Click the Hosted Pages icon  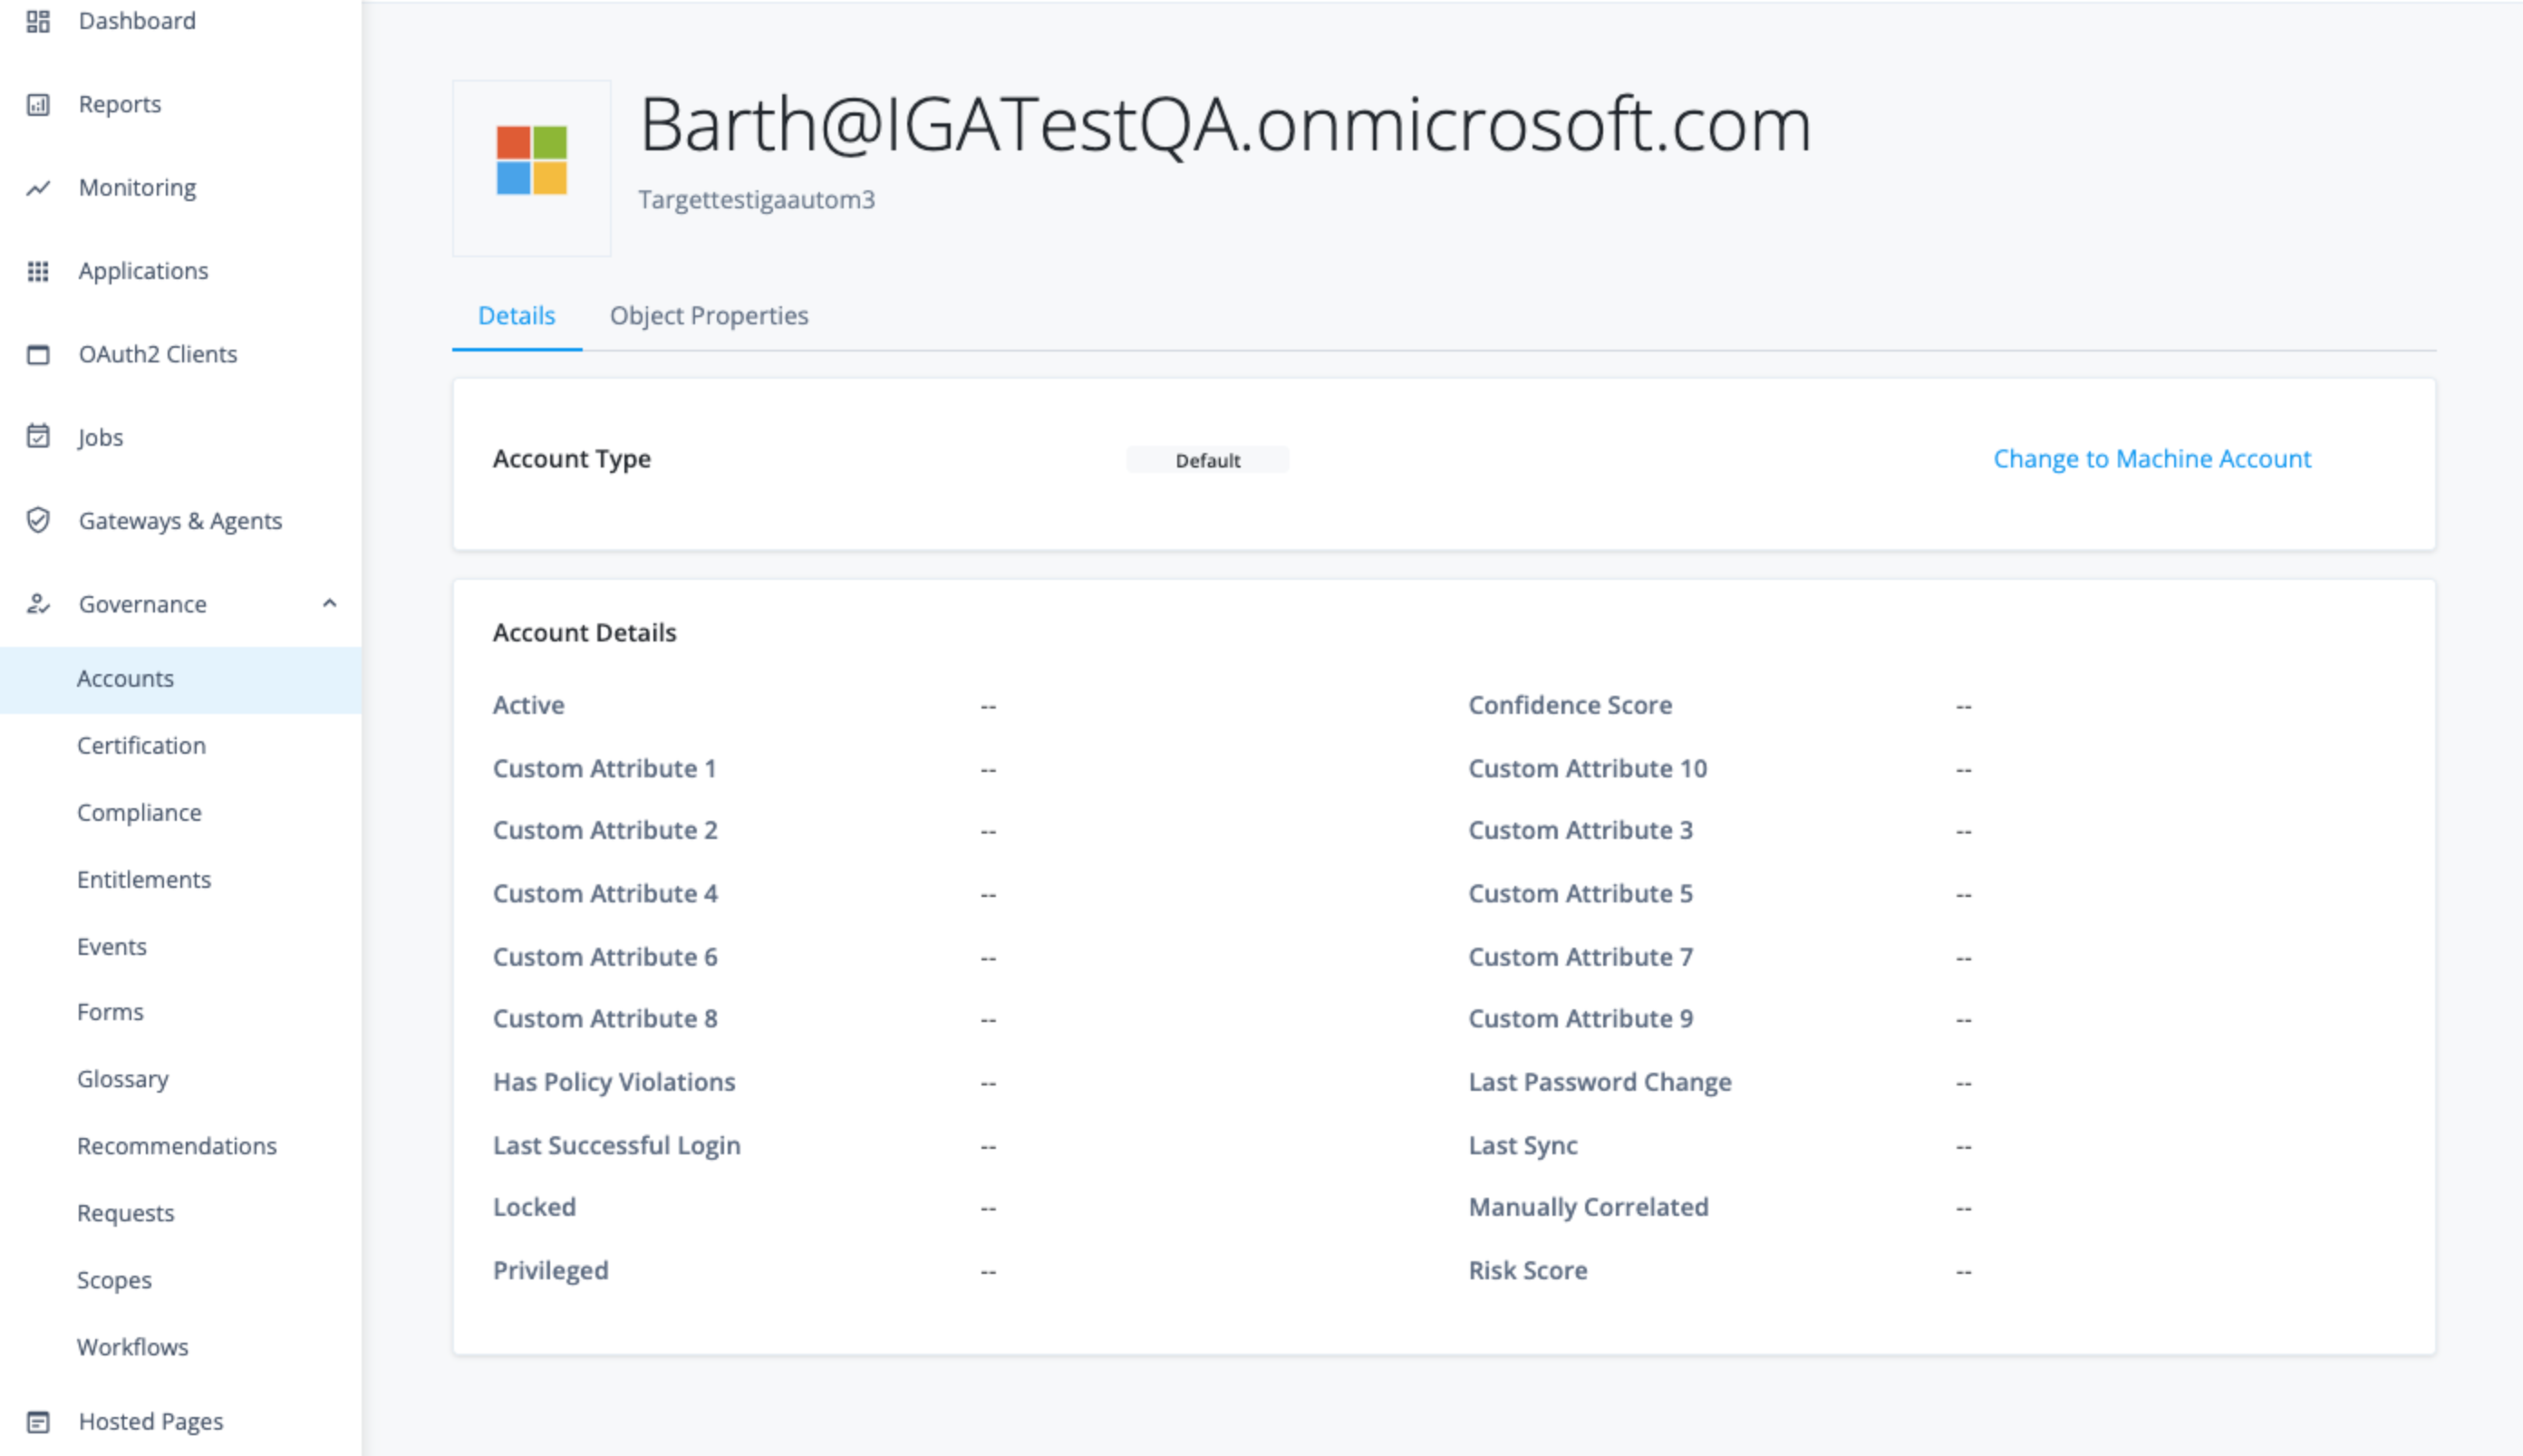38,1421
